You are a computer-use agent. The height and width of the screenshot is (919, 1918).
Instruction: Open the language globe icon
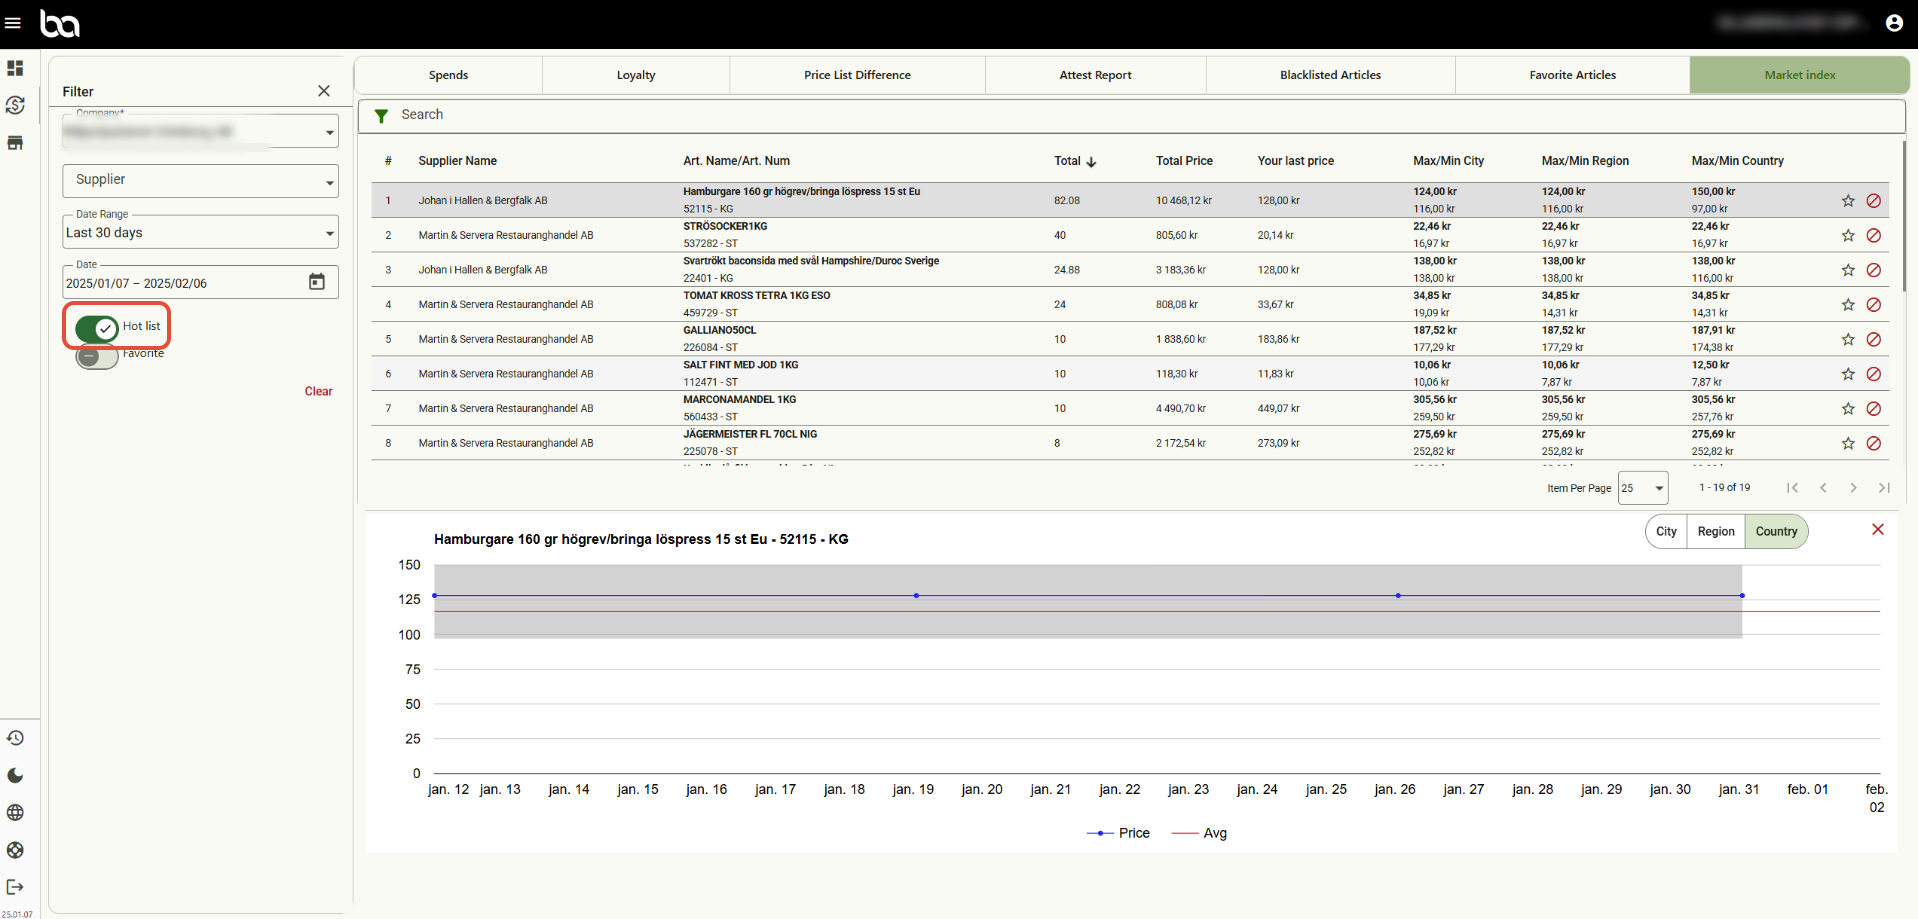(15, 812)
